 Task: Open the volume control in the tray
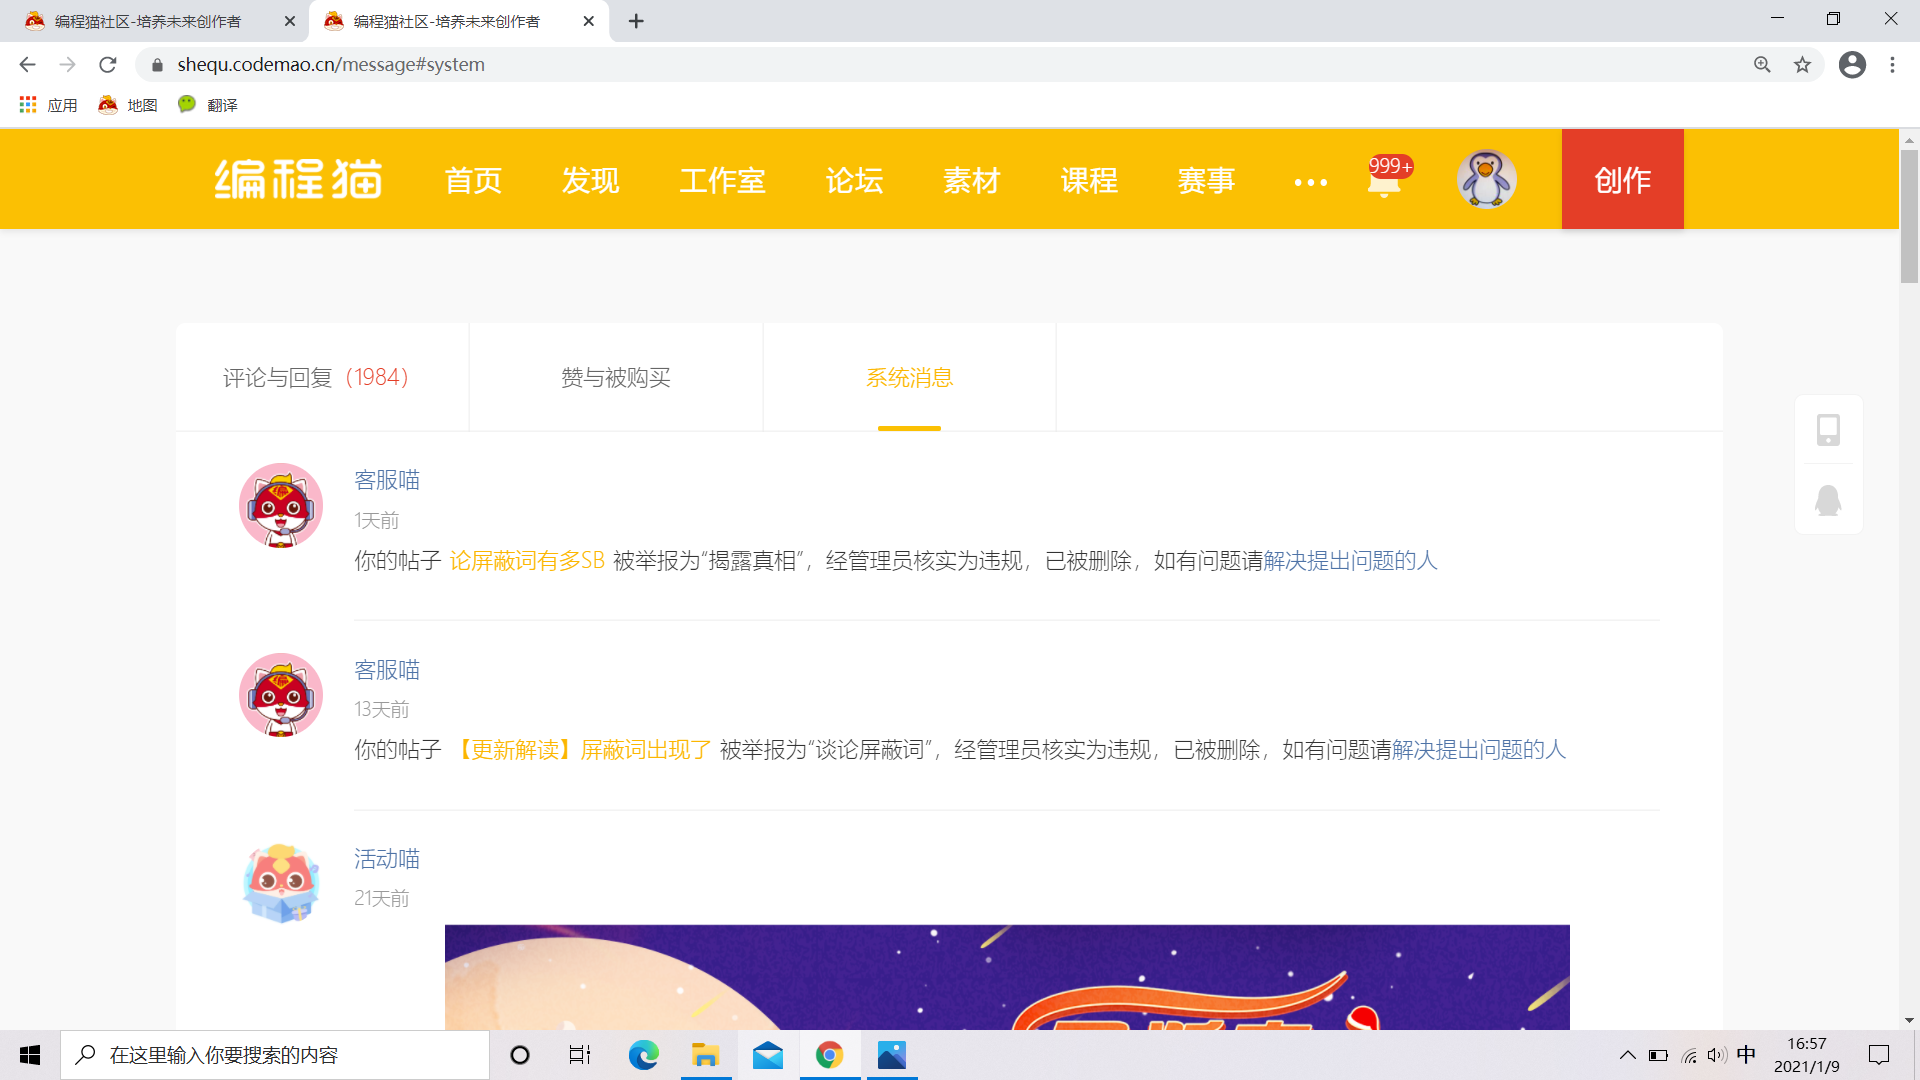1718,1055
